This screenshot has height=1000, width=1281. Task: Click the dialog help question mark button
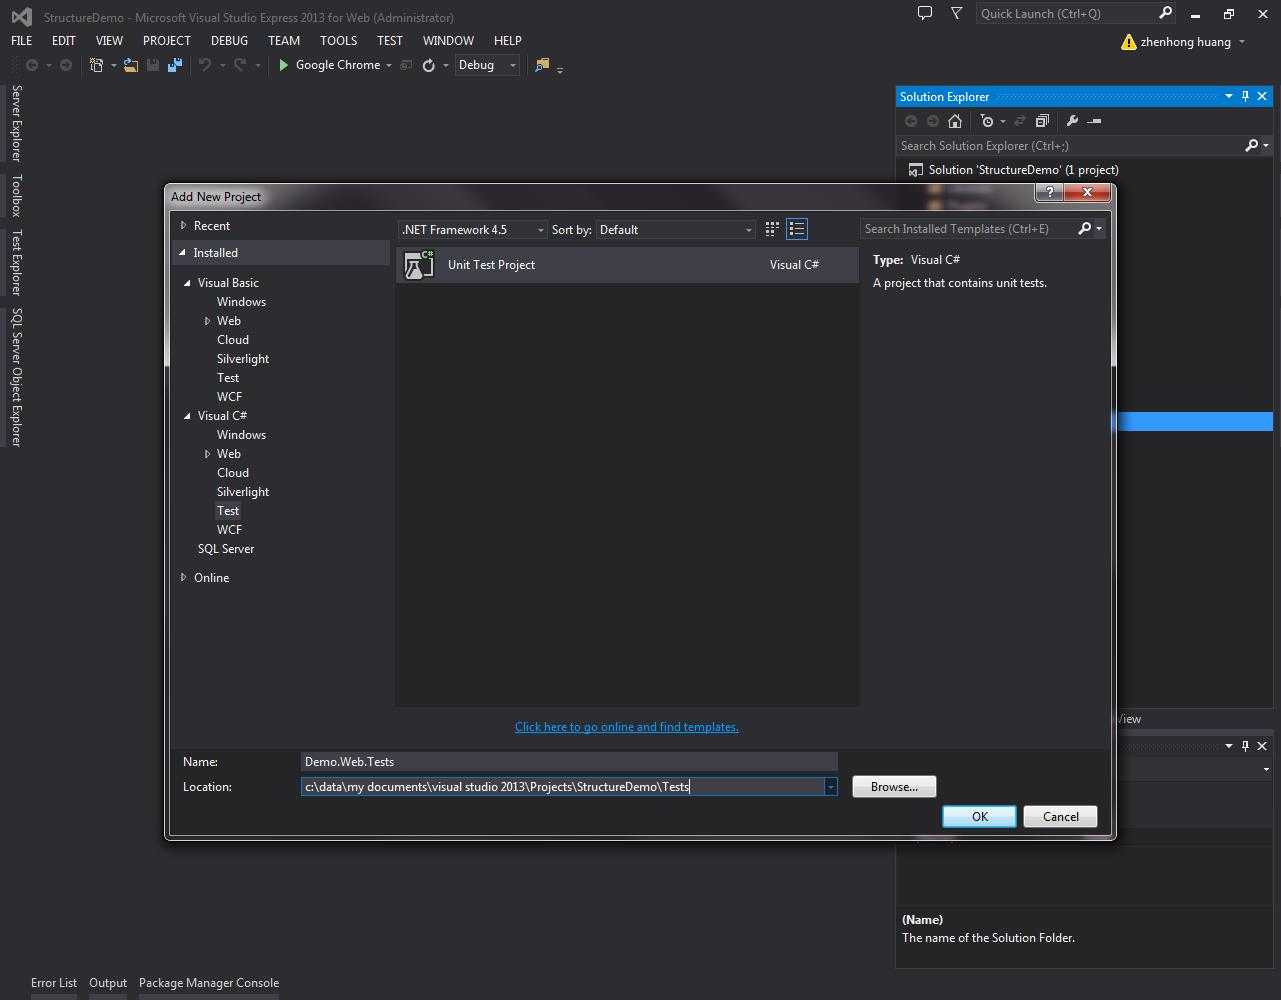click(x=1049, y=192)
